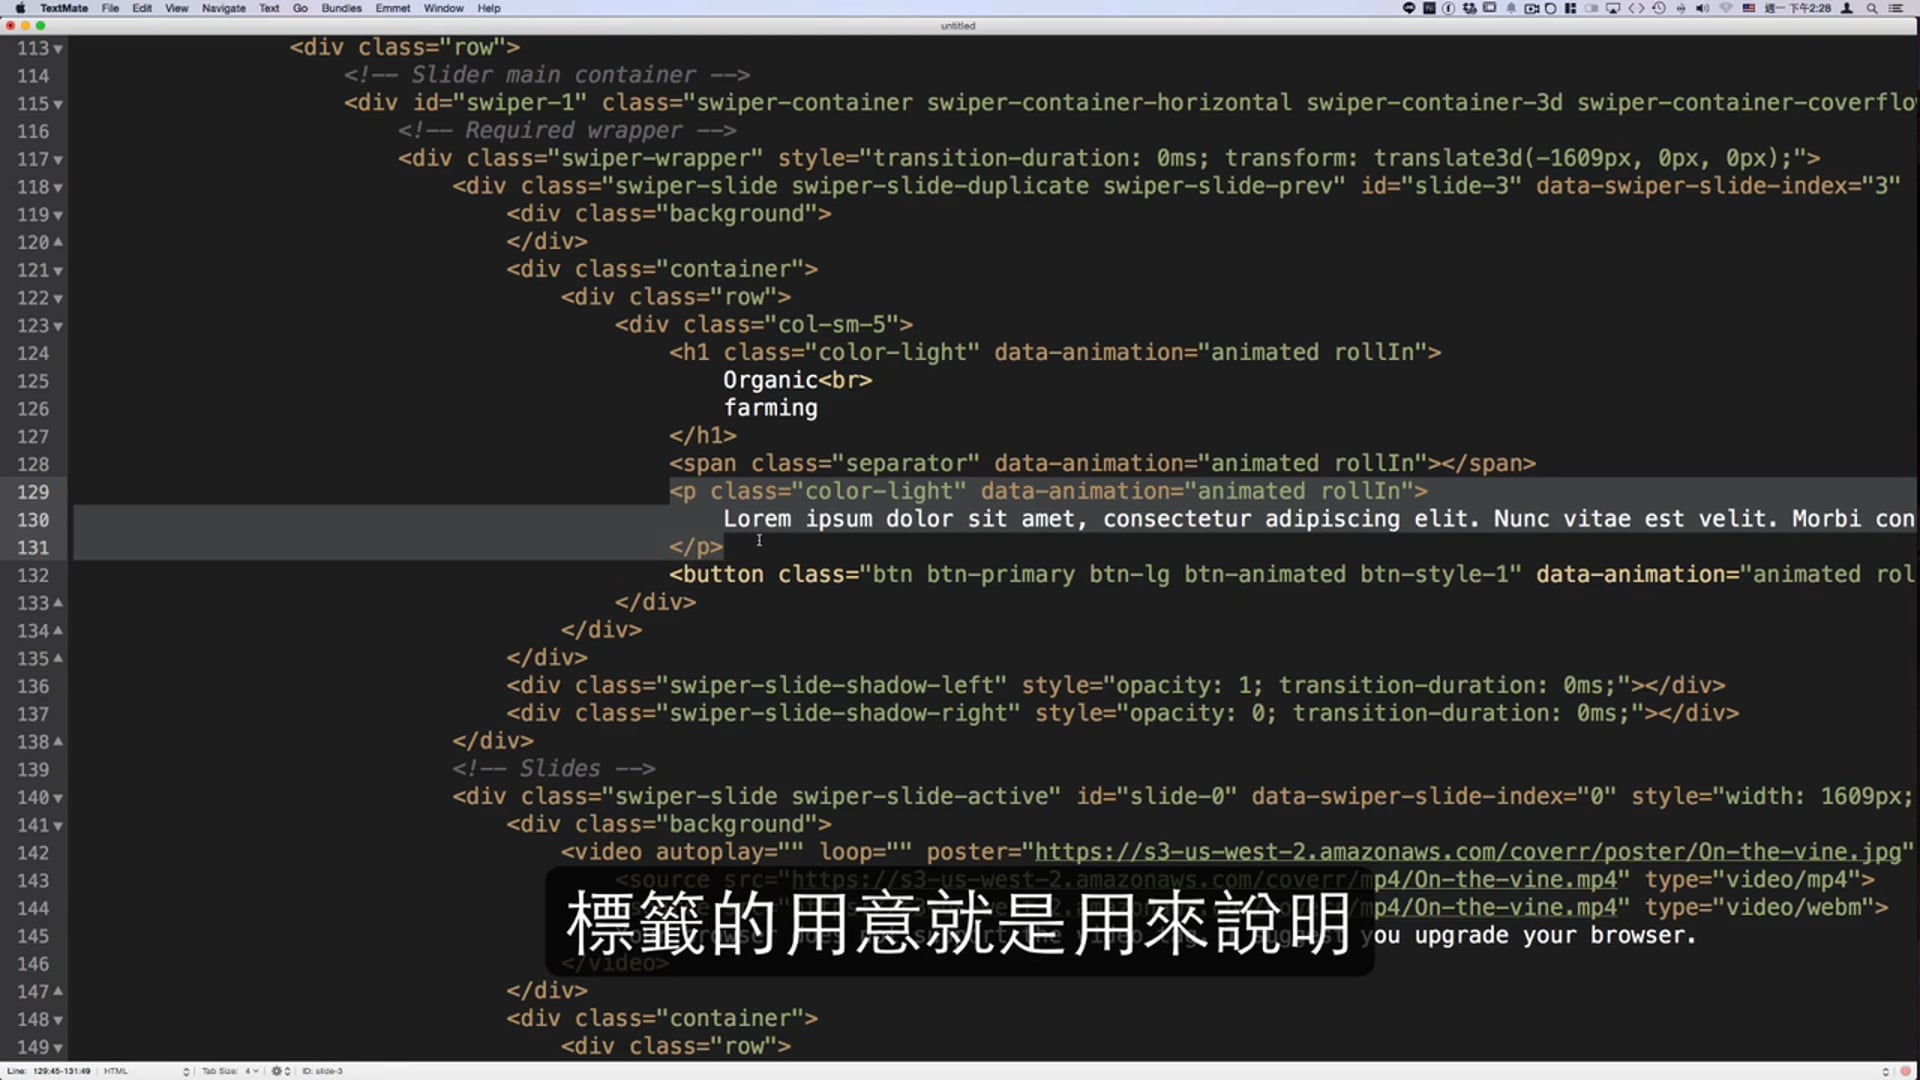Open the symbol selector showing ID: slide-3
The image size is (1920, 1080).
pyautogui.click(x=322, y=1071)
